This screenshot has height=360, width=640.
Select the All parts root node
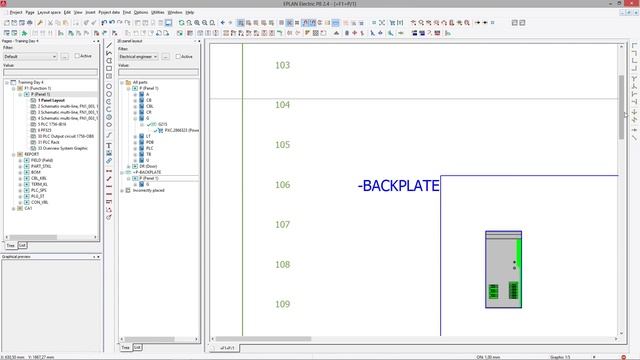[x=140, y=82]
